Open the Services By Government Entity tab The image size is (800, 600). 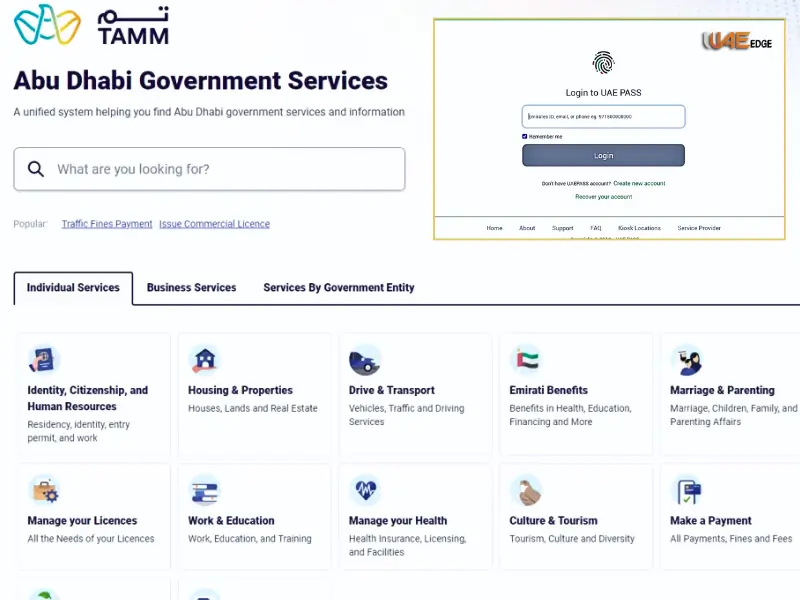(338, 287)
